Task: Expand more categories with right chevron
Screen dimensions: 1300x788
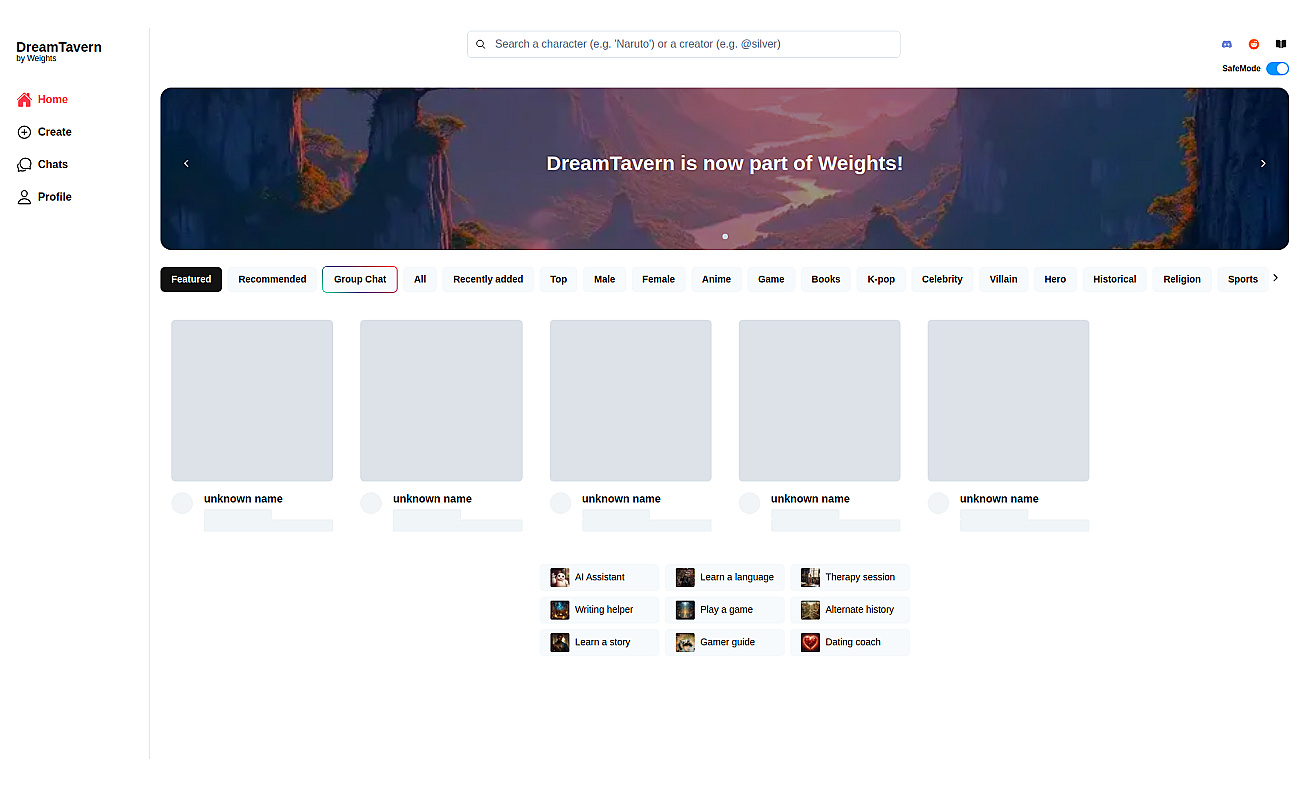Action: (x=1275, y=278)
